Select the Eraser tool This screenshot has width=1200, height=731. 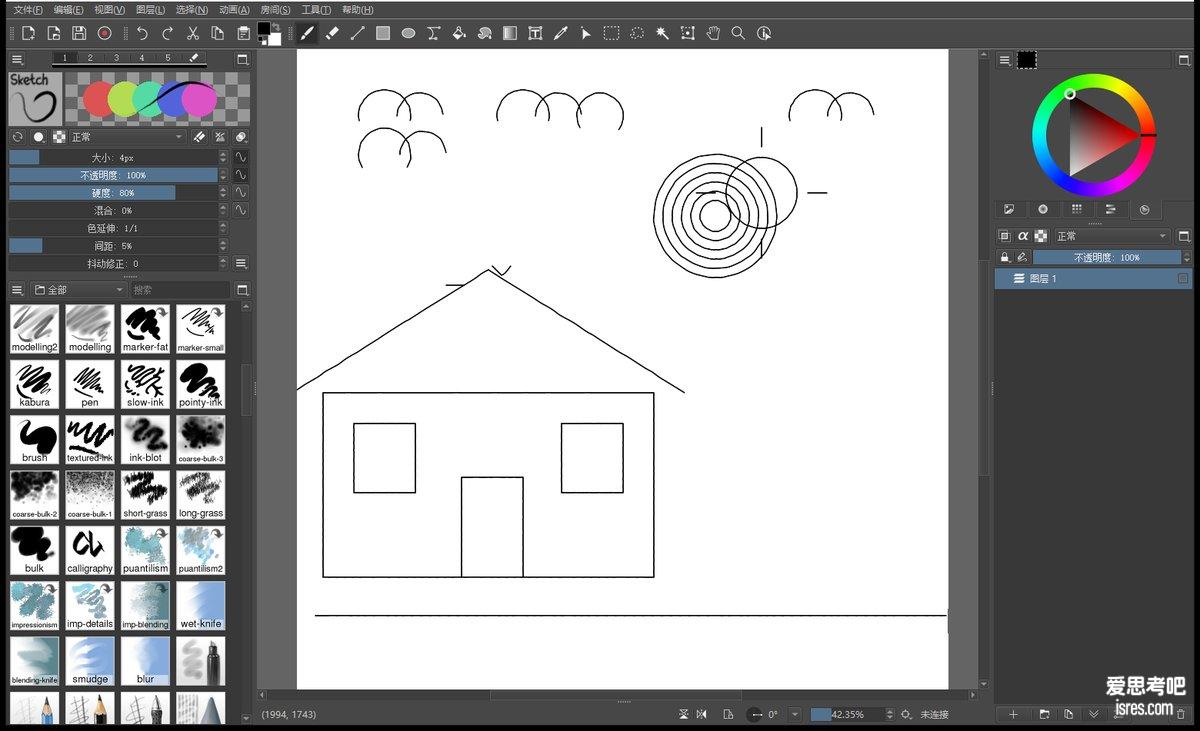[x=332, y=33]
